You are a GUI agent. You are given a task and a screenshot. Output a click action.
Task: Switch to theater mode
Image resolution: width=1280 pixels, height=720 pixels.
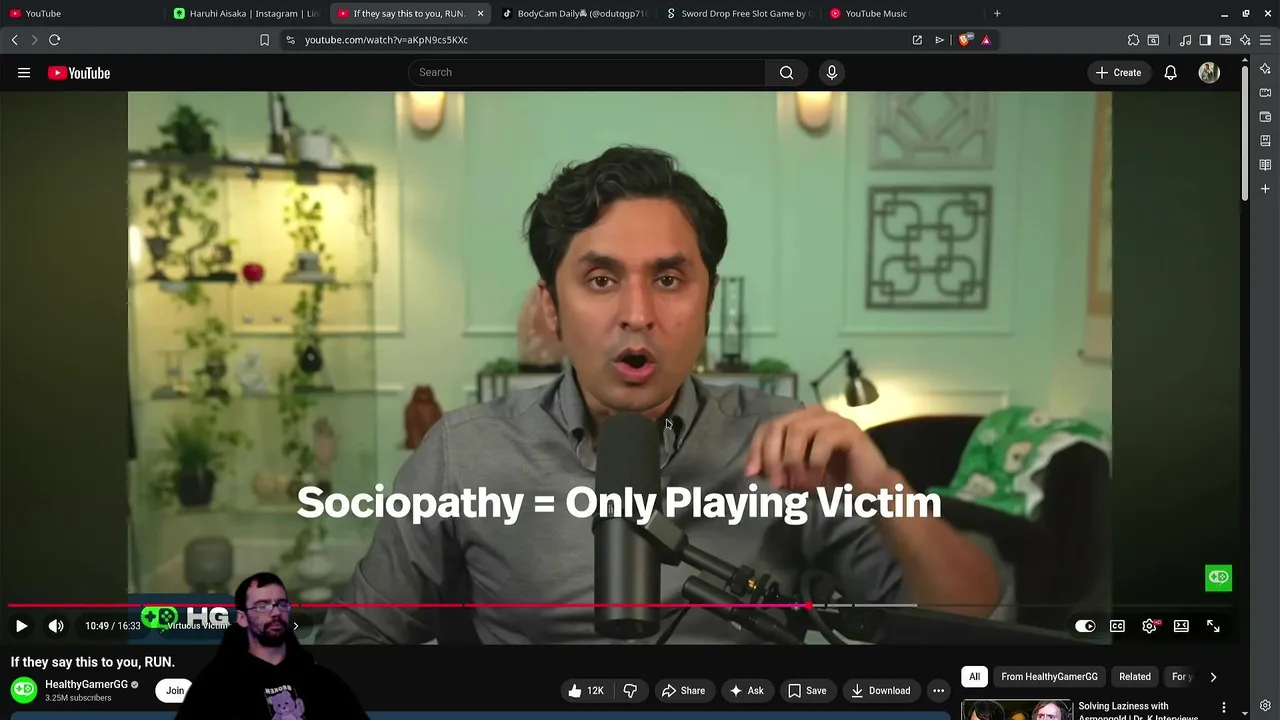1181,626
